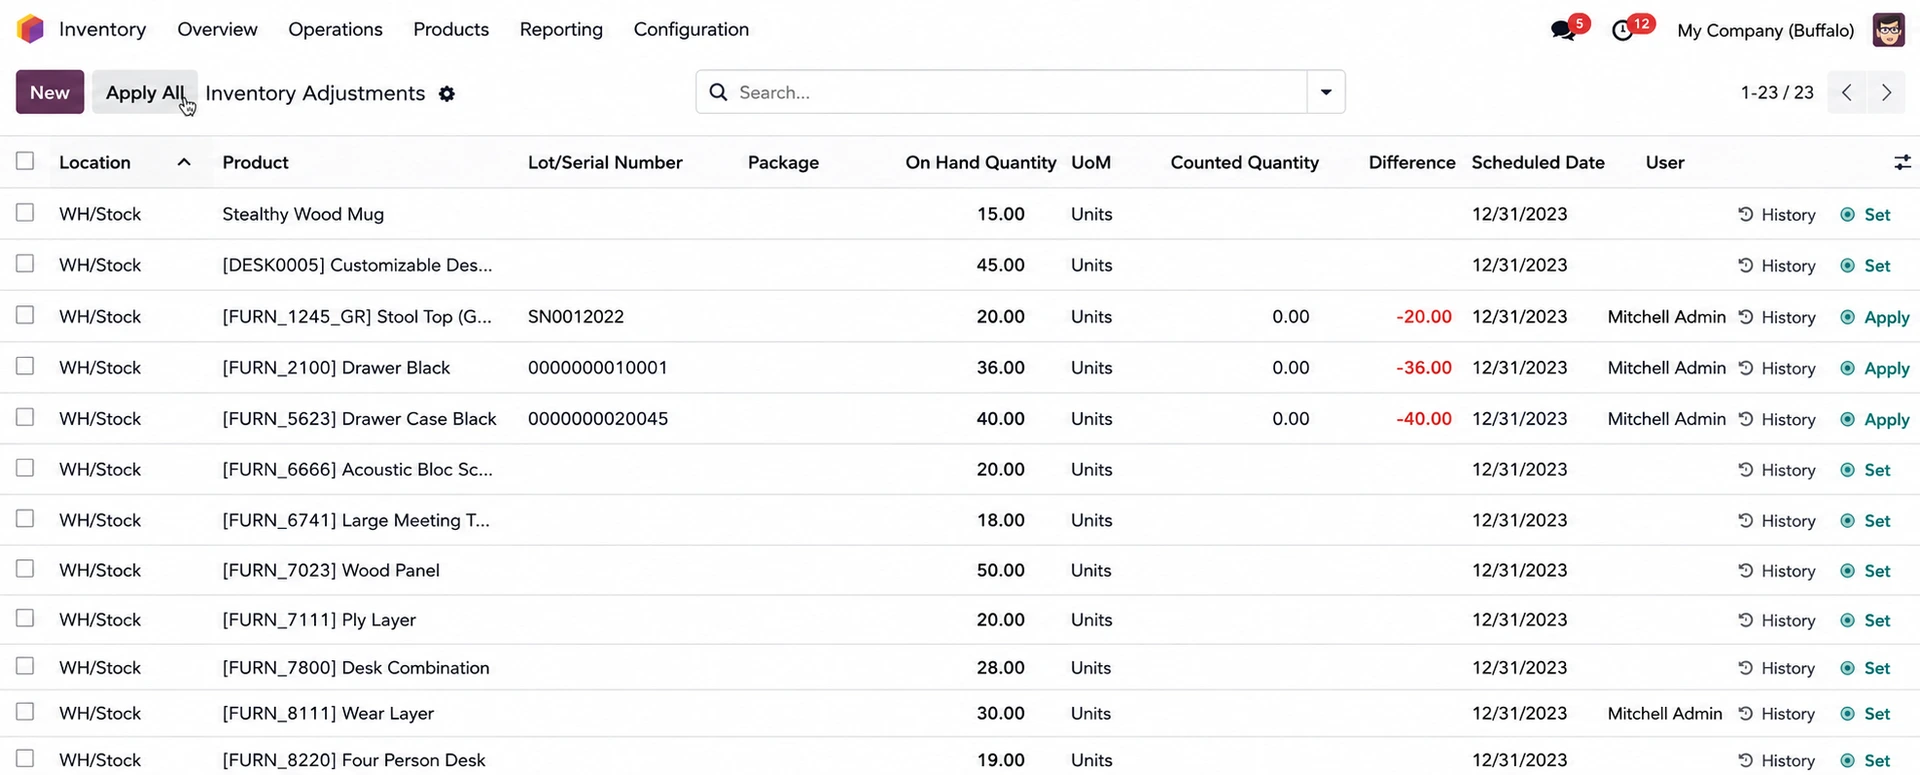The width and height of the screenshot is (1920, 775).
Task: Check the Large Meeting Table row checkbox
Action: [25, 519]
